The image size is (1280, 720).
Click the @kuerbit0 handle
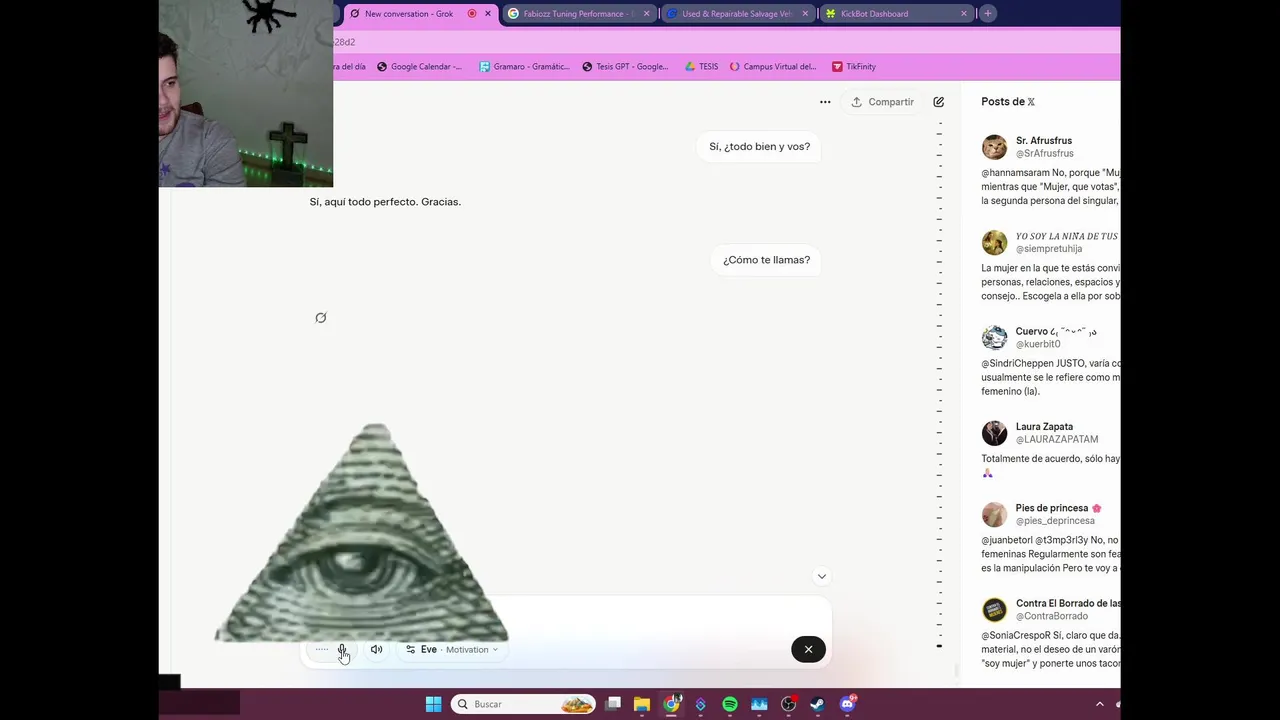[1038, 345]
